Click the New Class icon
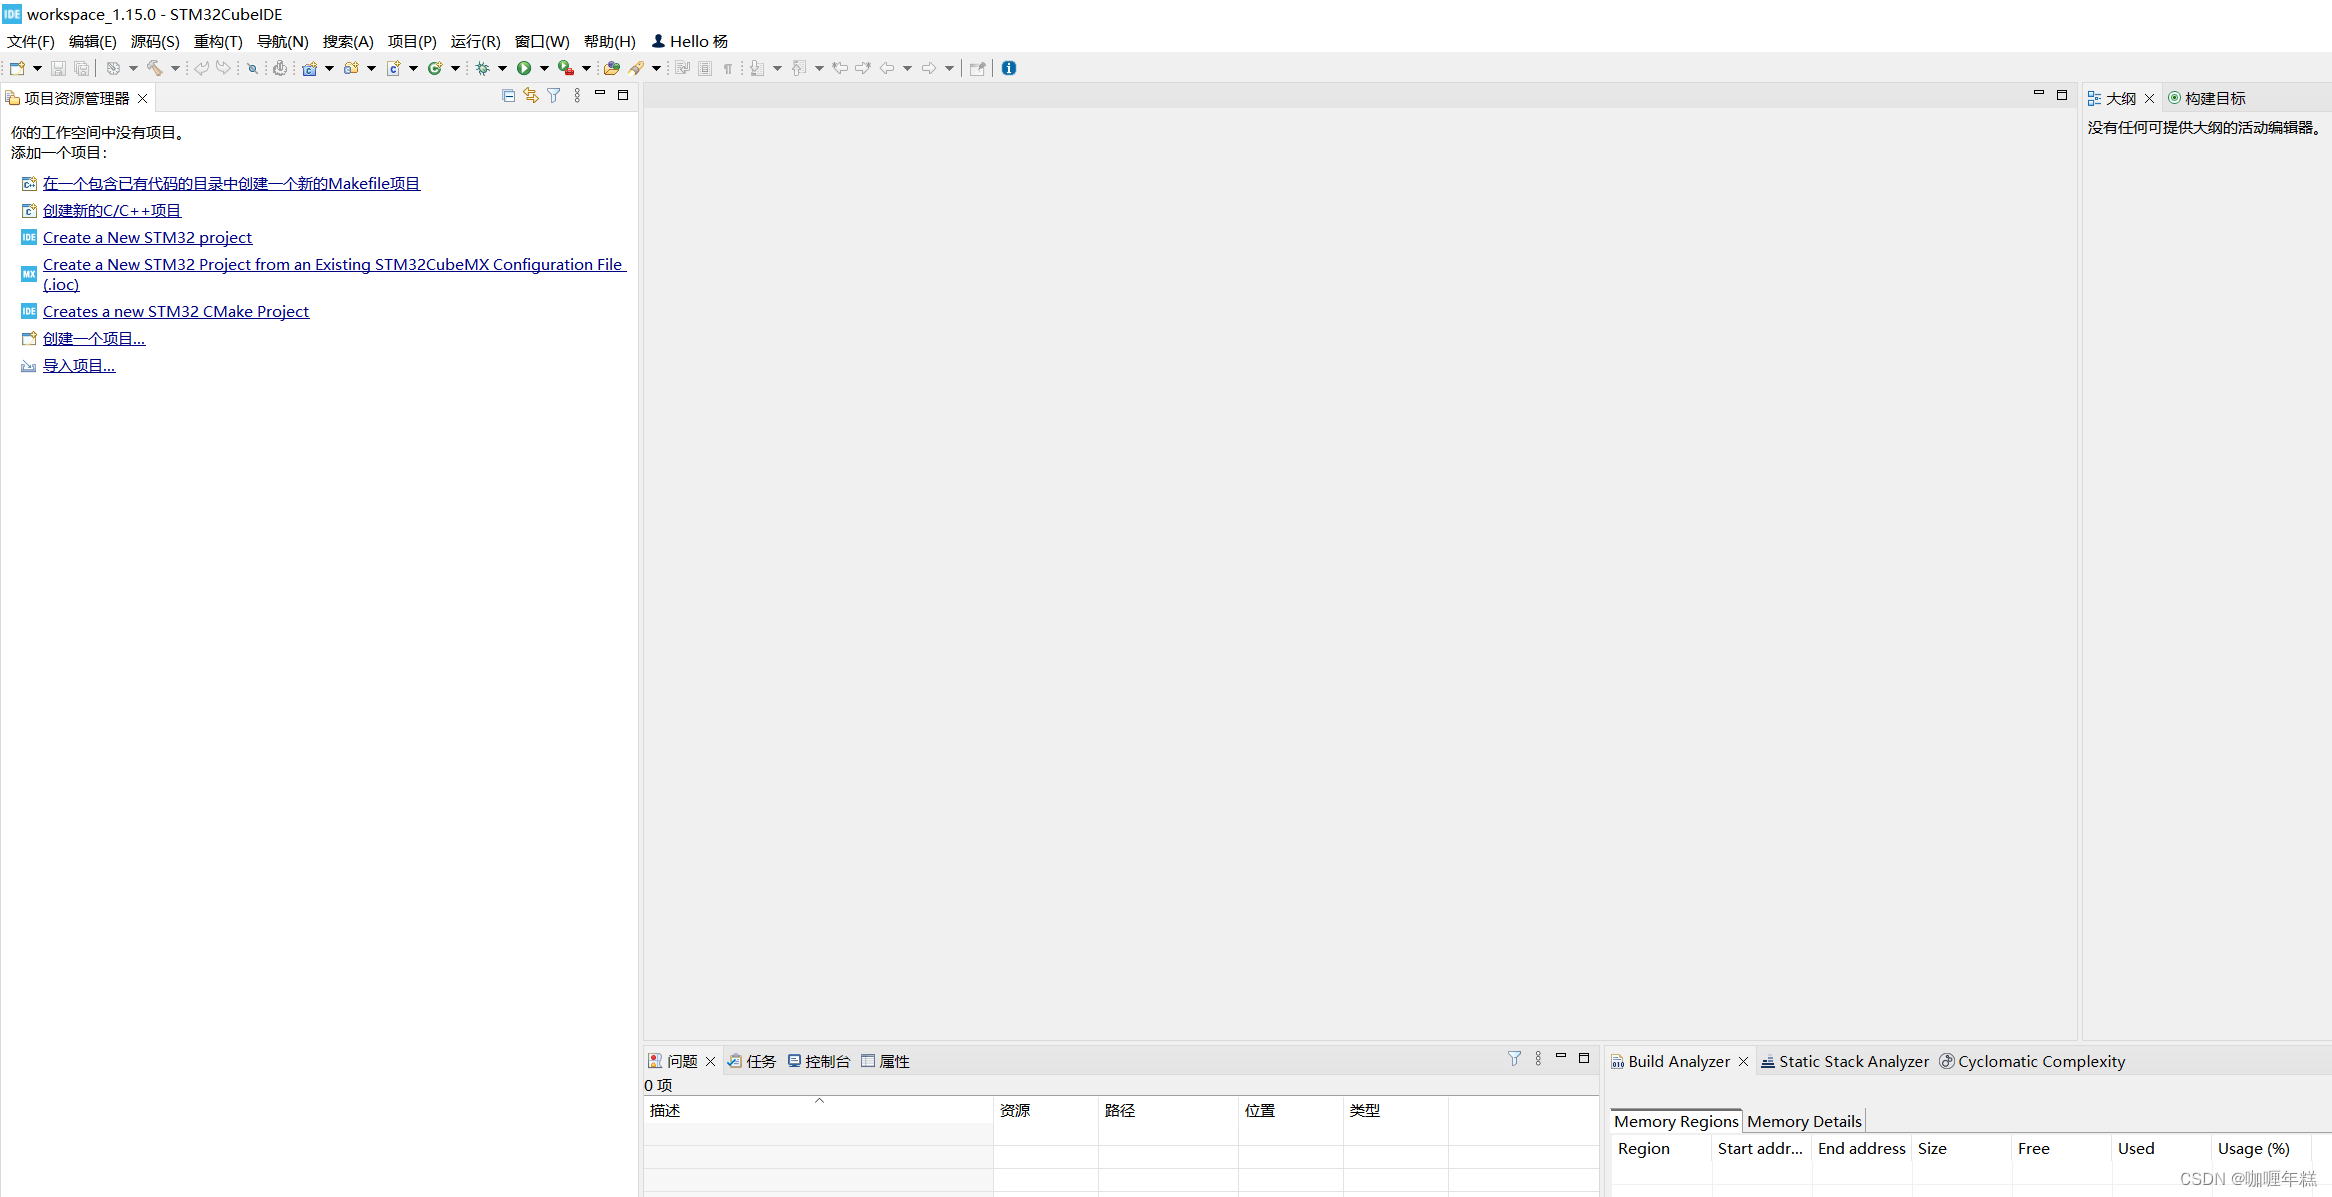The width and height of the screenshot is (2332, 1197). click(435, 68)
